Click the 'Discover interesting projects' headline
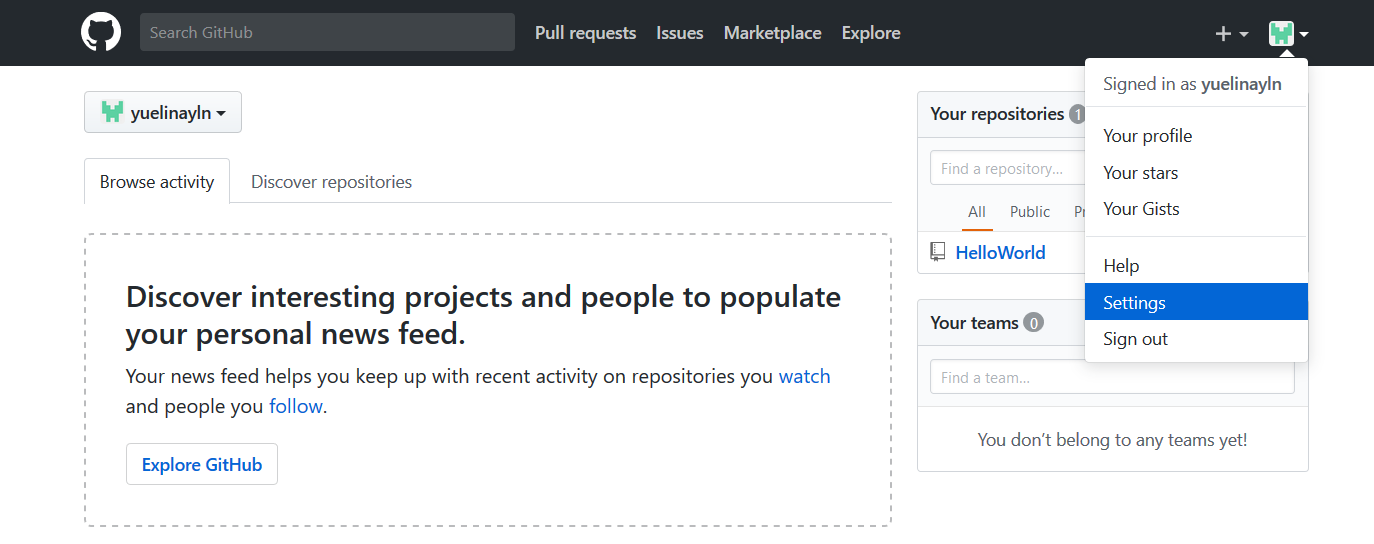This screenshot has width=1374, height=544. pyautogui.click(x=483, y=315)
